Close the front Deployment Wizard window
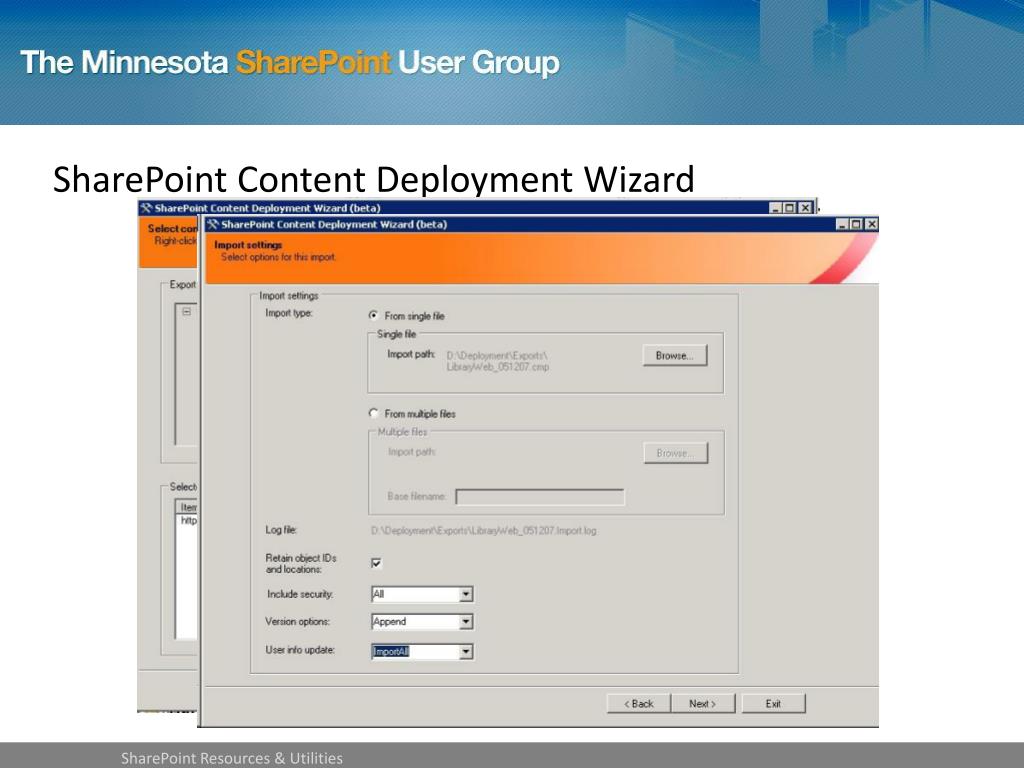Image resolution: width=1024 pixels, height=768 pixels. tap(871, 224)
